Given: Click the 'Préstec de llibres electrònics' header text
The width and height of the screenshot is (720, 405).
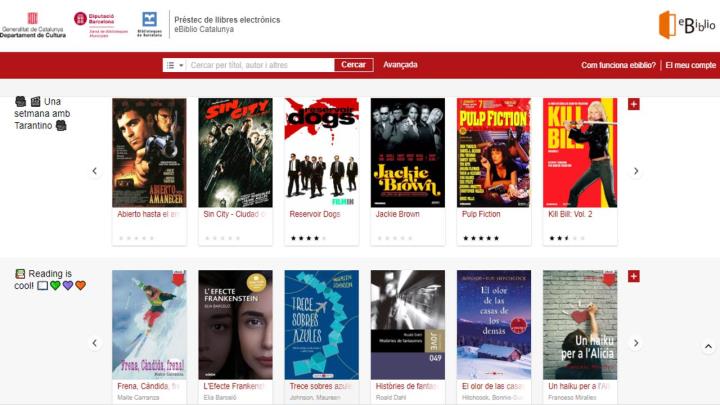Looking at the screenshot, I should (x=227, y=20).
